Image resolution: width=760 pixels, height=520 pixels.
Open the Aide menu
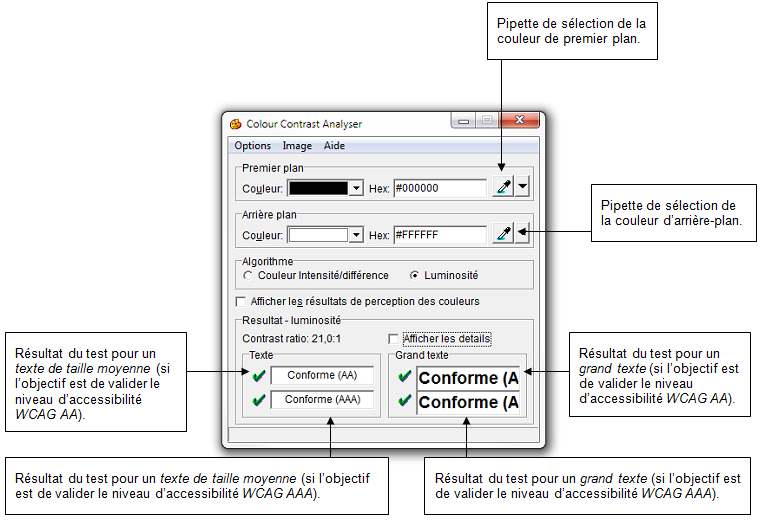pyautogui.click(x=334, y=146)
